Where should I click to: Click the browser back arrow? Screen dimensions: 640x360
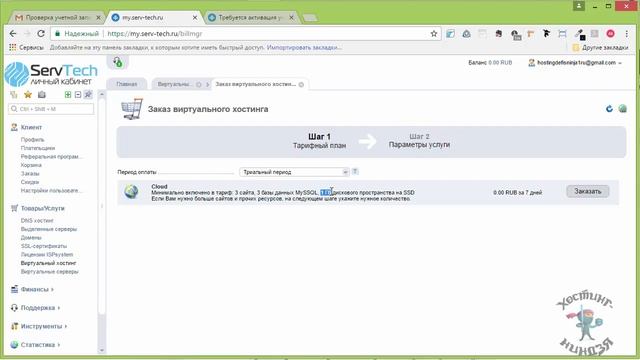pos(13,34)
